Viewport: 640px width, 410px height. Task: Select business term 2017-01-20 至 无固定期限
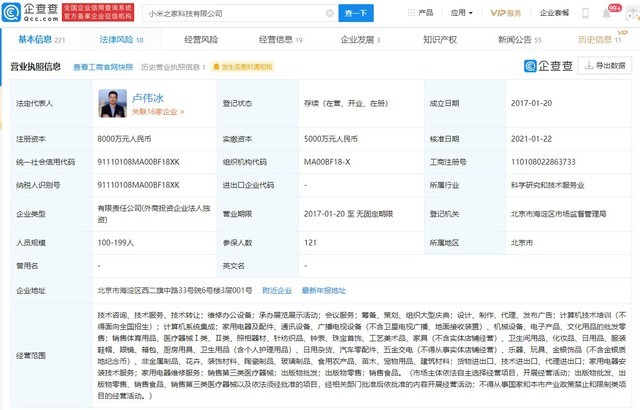tap(348, 214)
